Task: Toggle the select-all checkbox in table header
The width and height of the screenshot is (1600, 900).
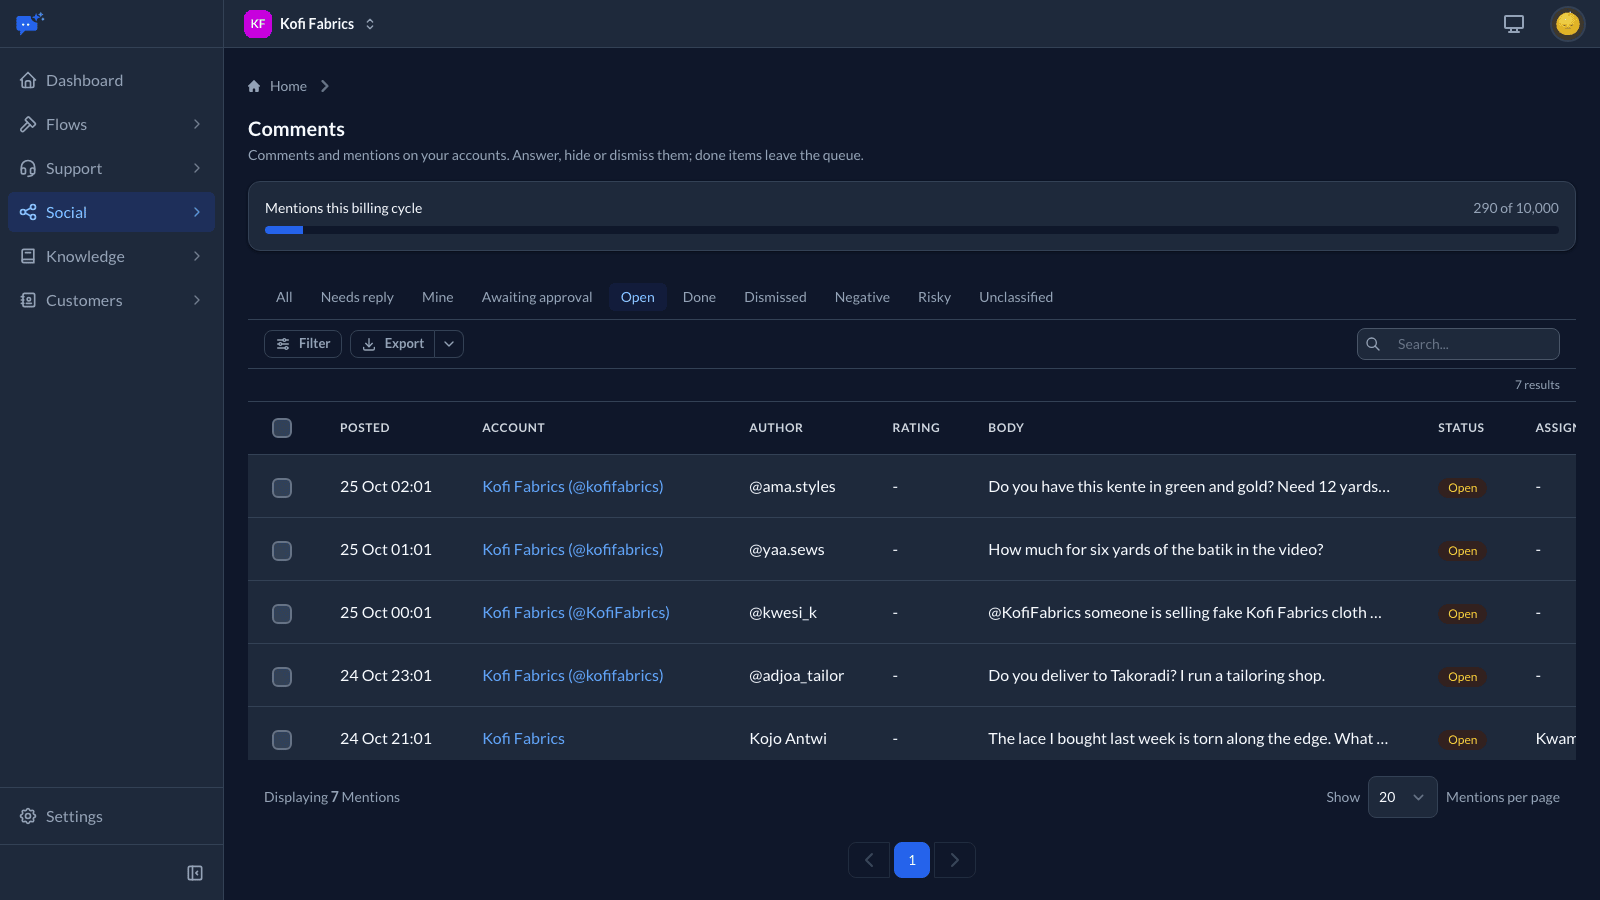Action: 282,428
